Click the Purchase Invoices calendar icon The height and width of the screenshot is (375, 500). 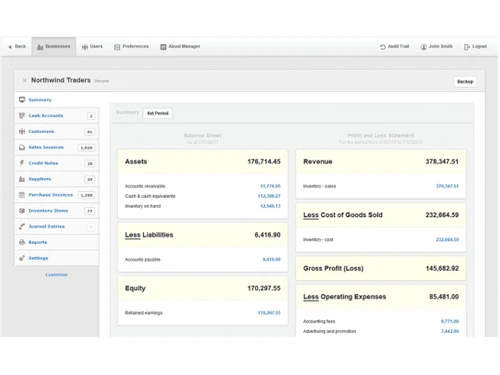tap(22, 195)
